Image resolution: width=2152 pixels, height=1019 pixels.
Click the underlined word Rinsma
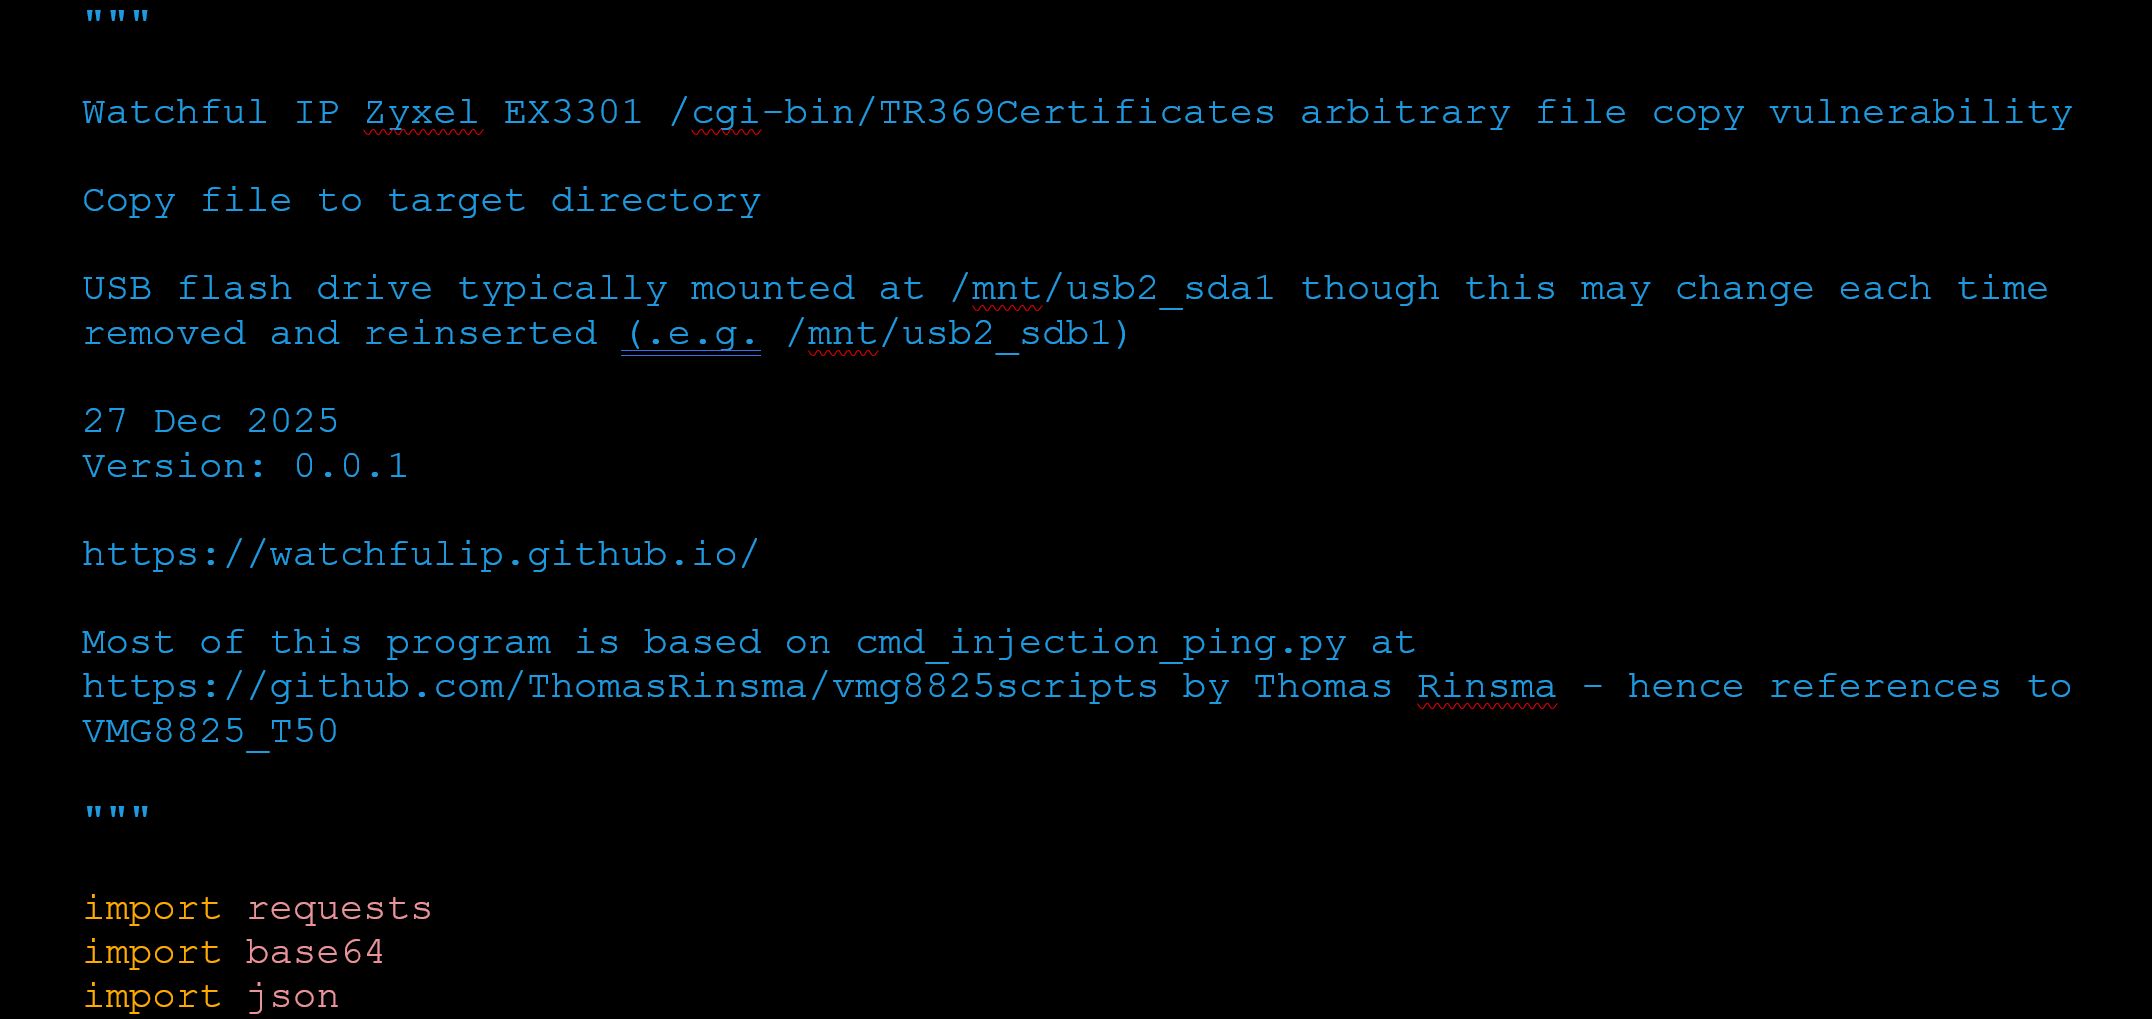(1486, 687)
